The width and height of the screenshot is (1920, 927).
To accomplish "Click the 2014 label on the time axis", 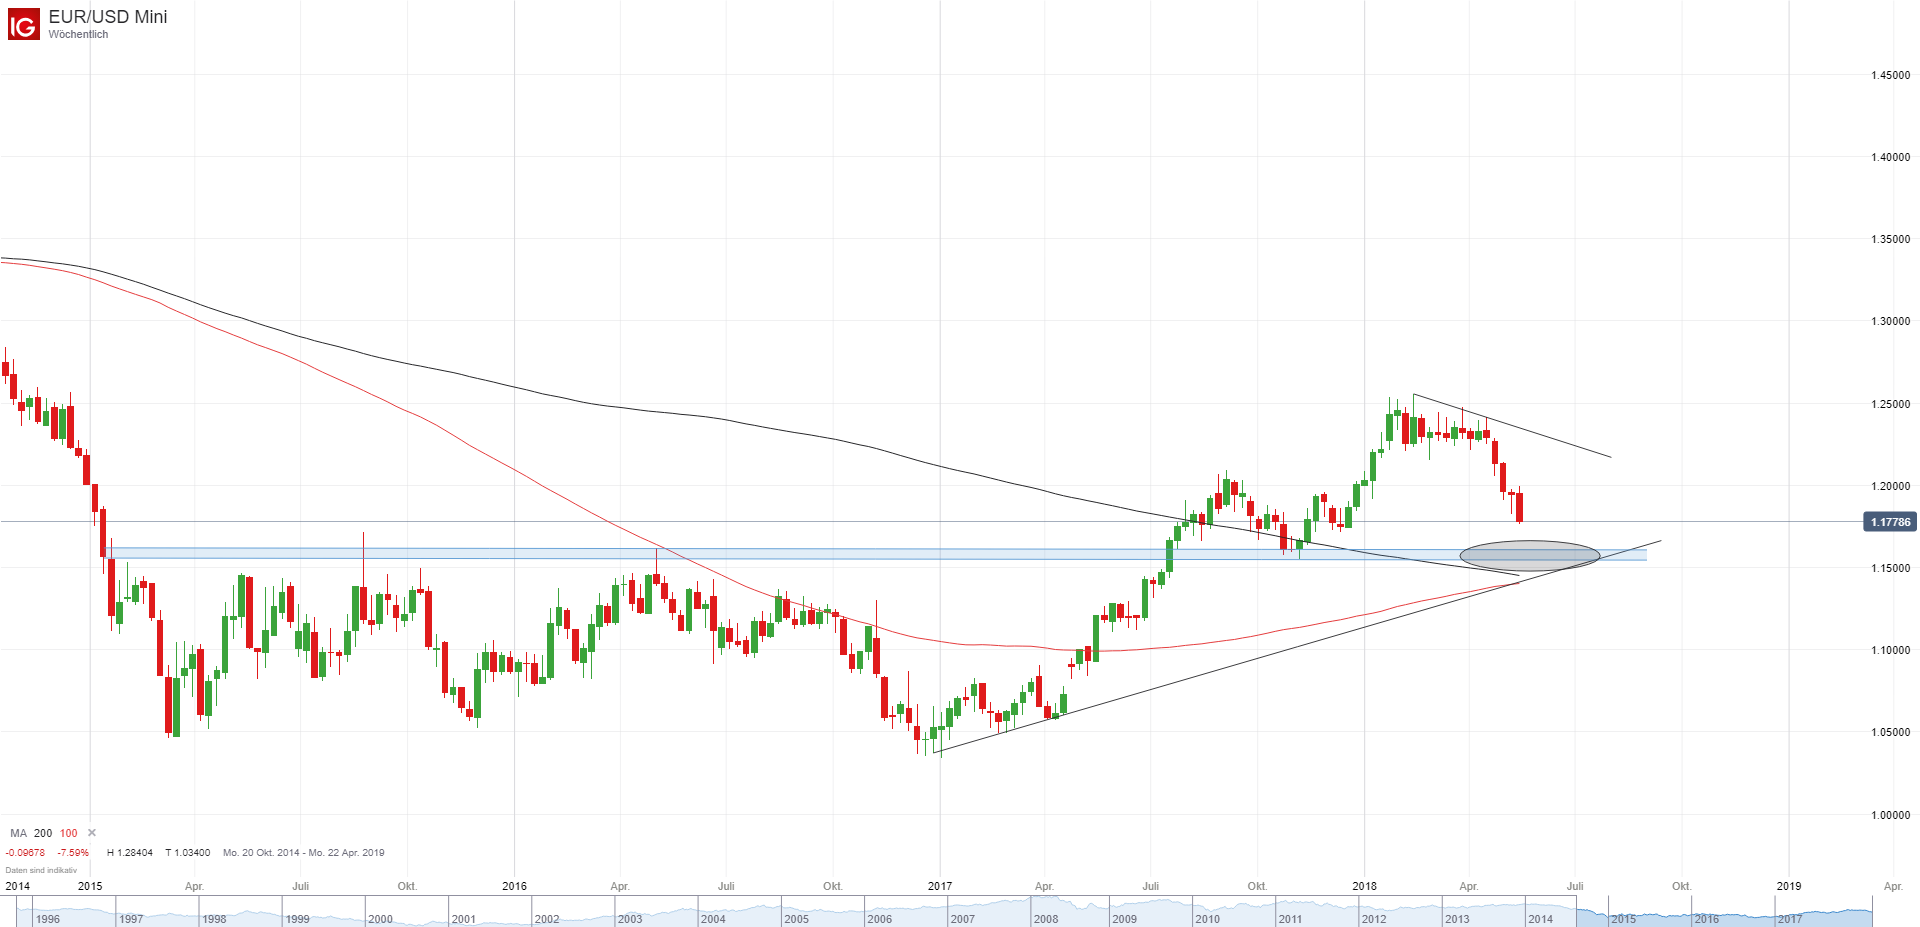I will point(17,886).
